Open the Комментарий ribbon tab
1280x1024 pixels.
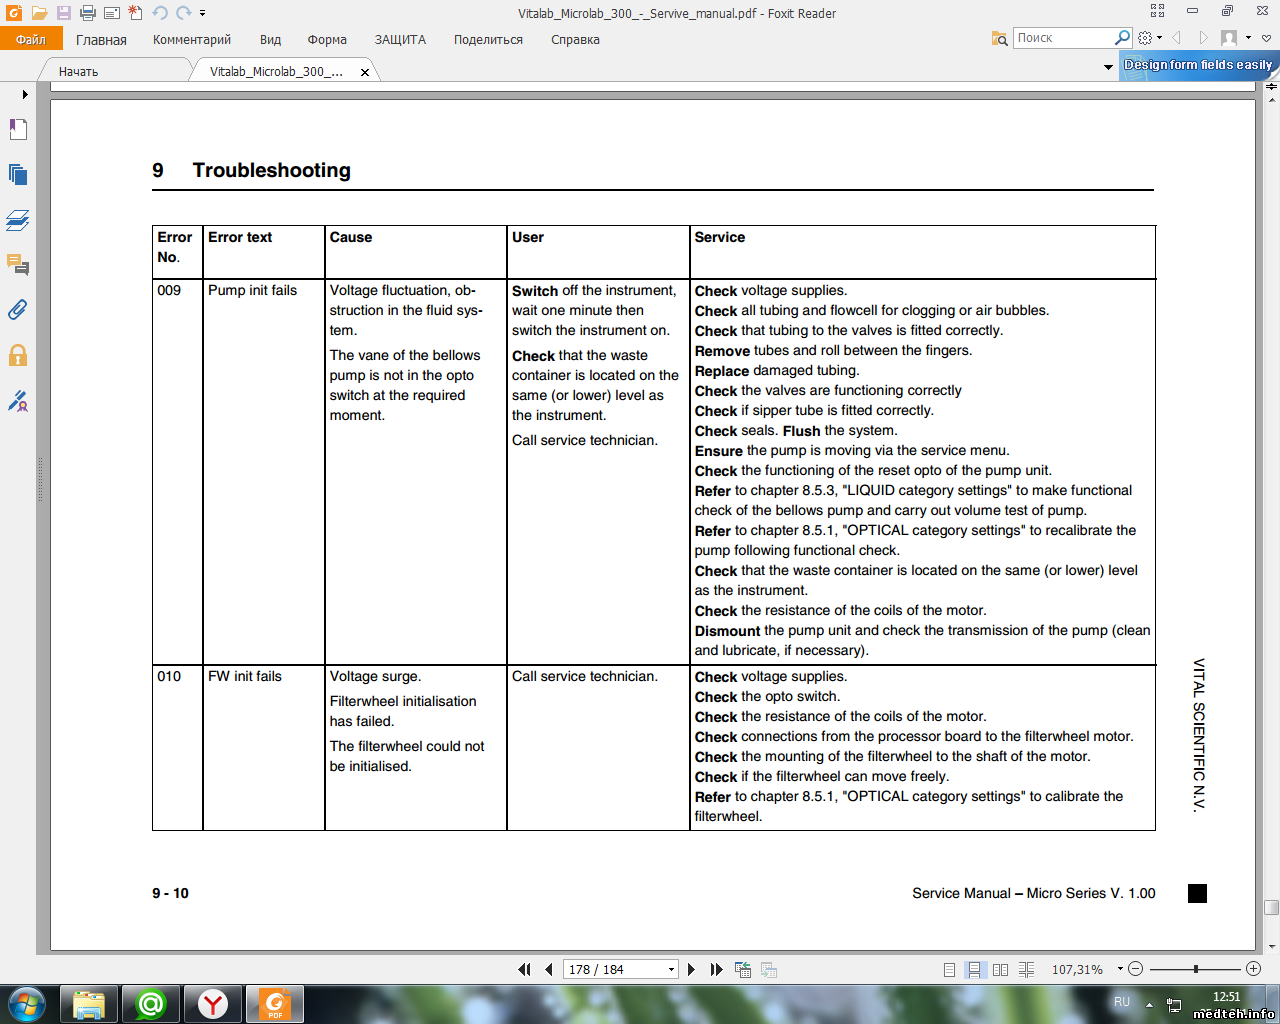pyautogui.click(x=191, y=40)
